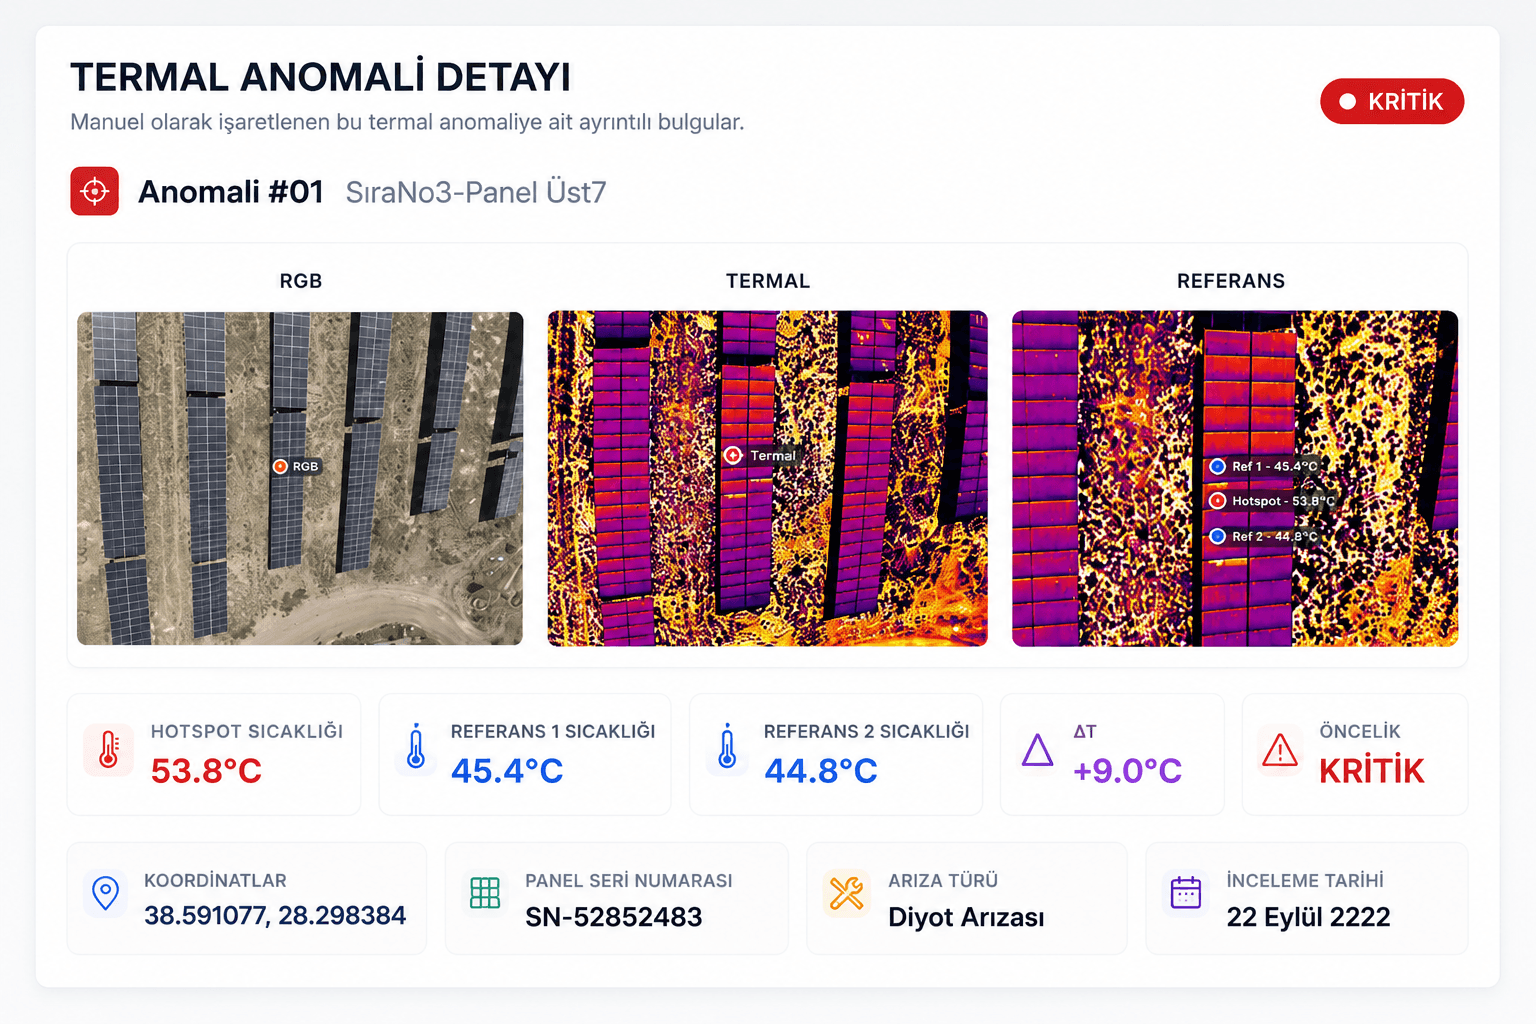Click the REFERANS 2 SICAKLIĞI label
This screenshot has width=1536, height=1024.
point(867,731)
